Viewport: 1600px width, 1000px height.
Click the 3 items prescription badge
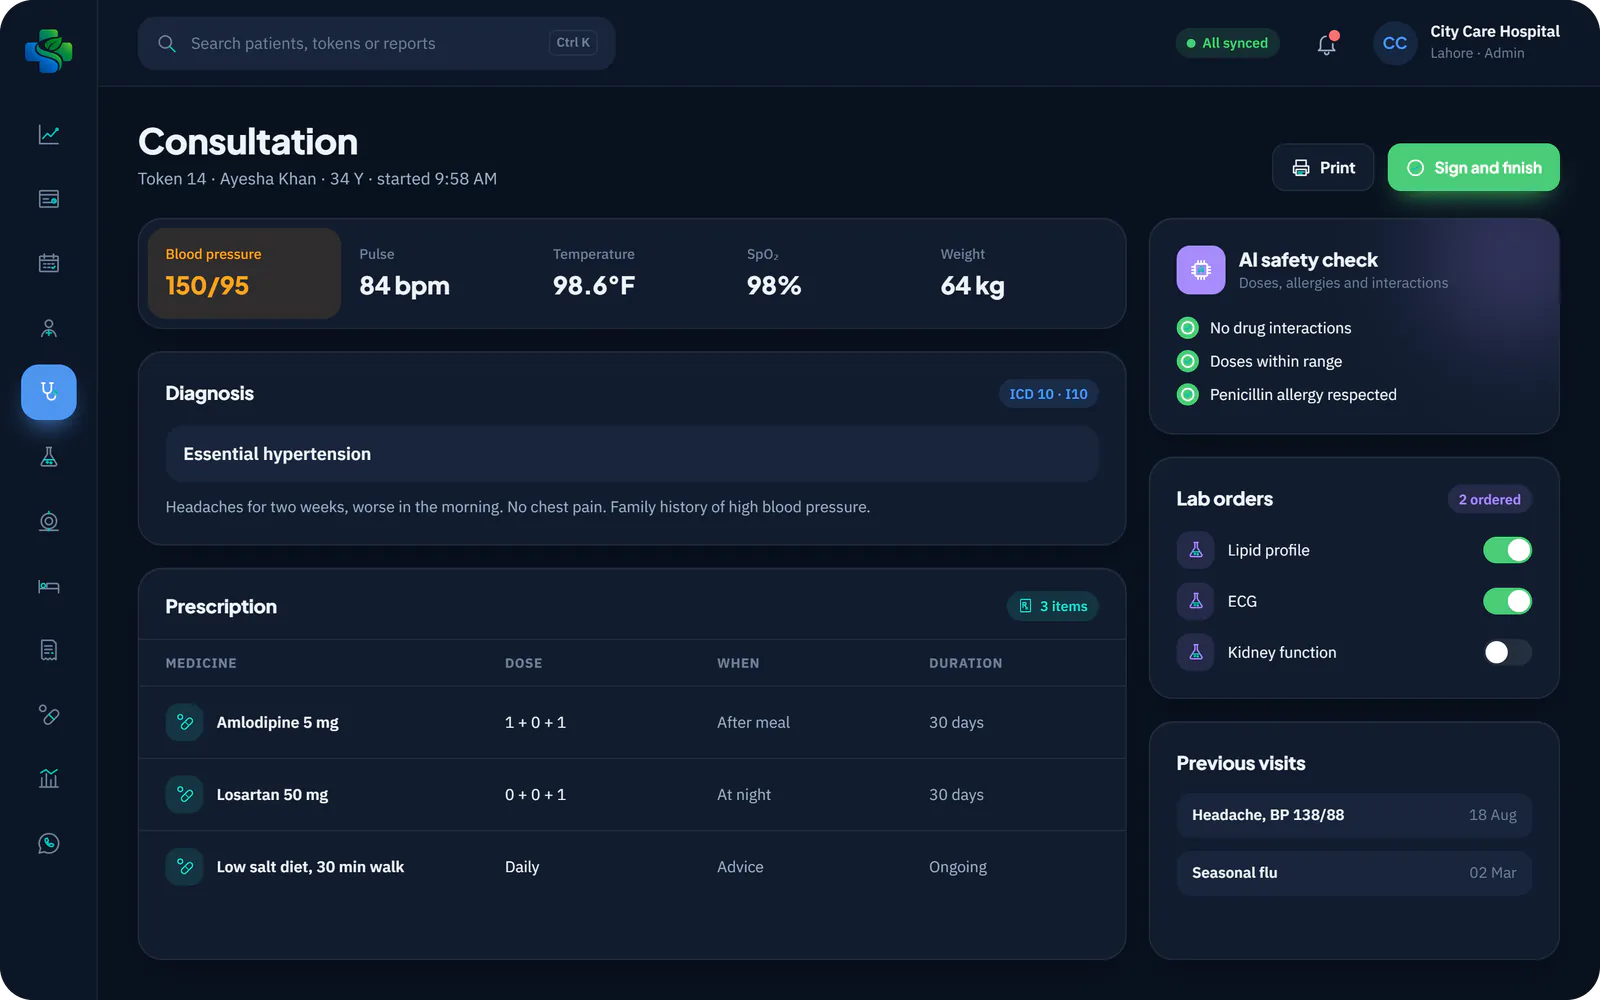[1053, 606]
